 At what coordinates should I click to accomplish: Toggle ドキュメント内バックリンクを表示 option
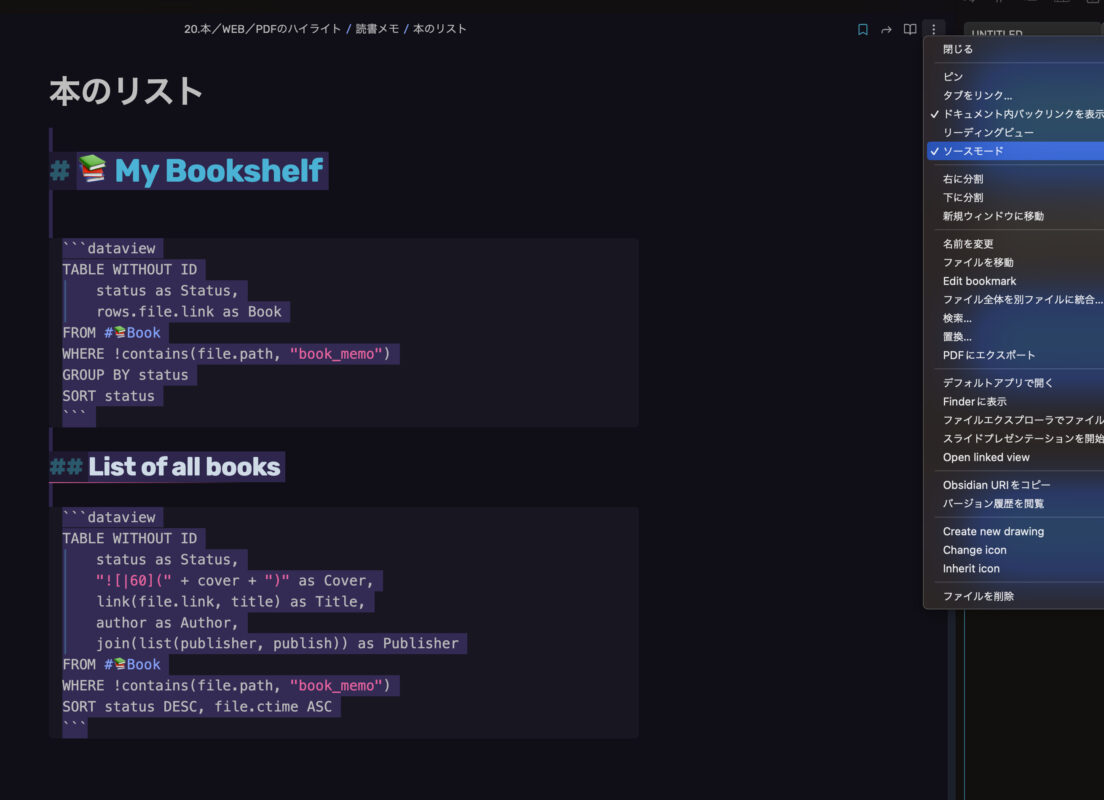click(x=1020, y=114)
